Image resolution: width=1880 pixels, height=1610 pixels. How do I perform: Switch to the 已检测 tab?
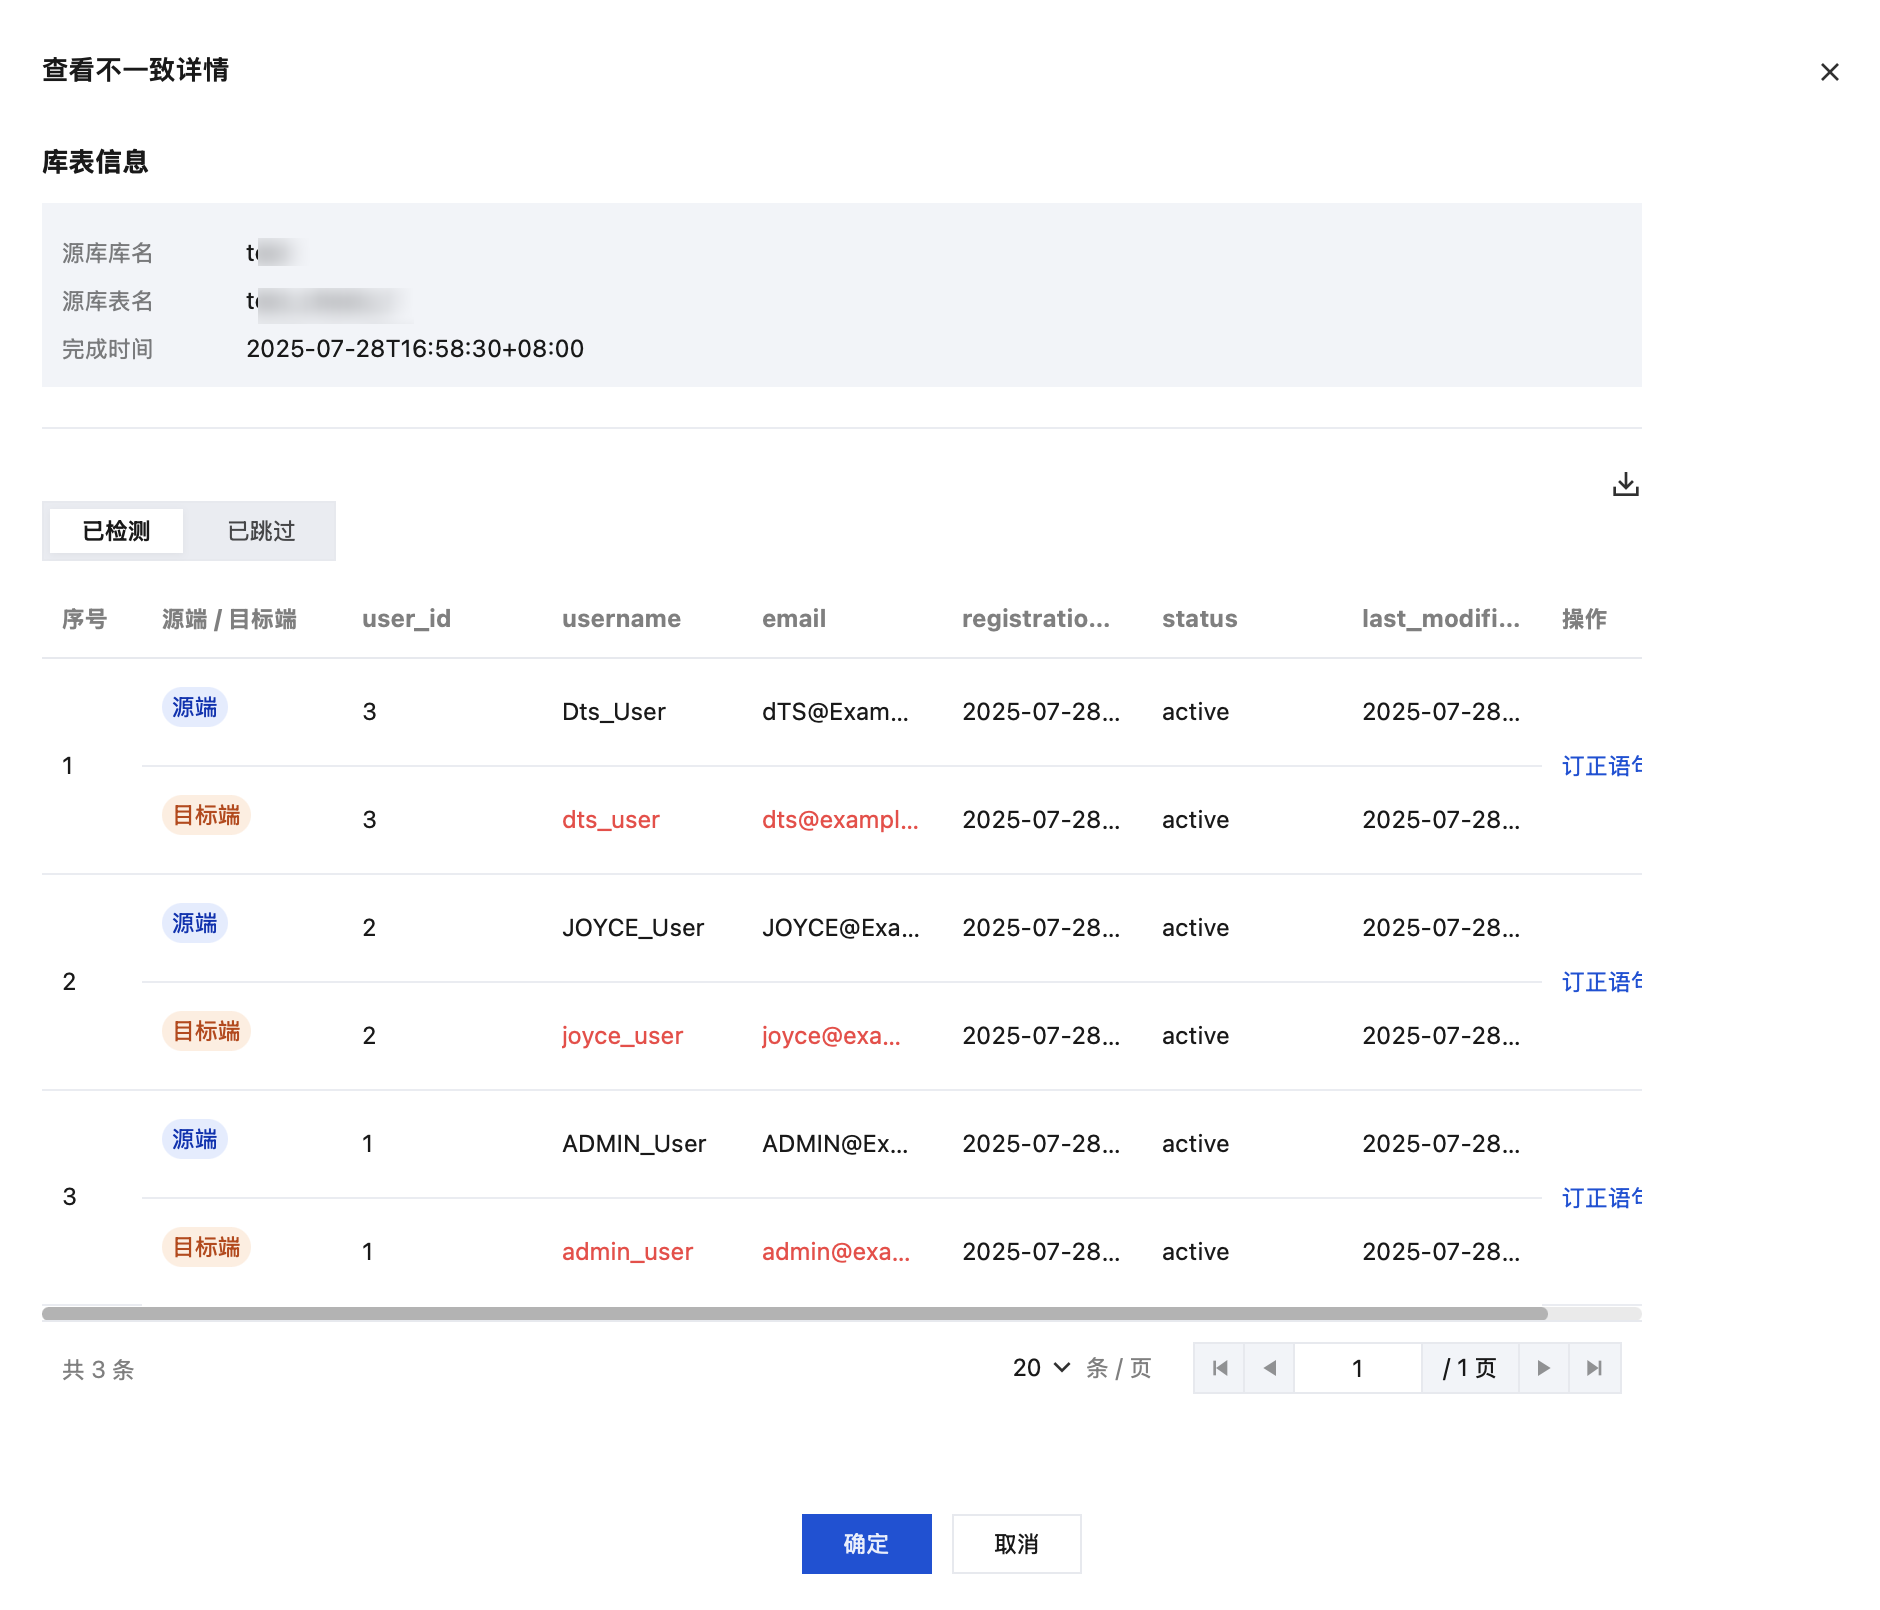click(116, 531)
